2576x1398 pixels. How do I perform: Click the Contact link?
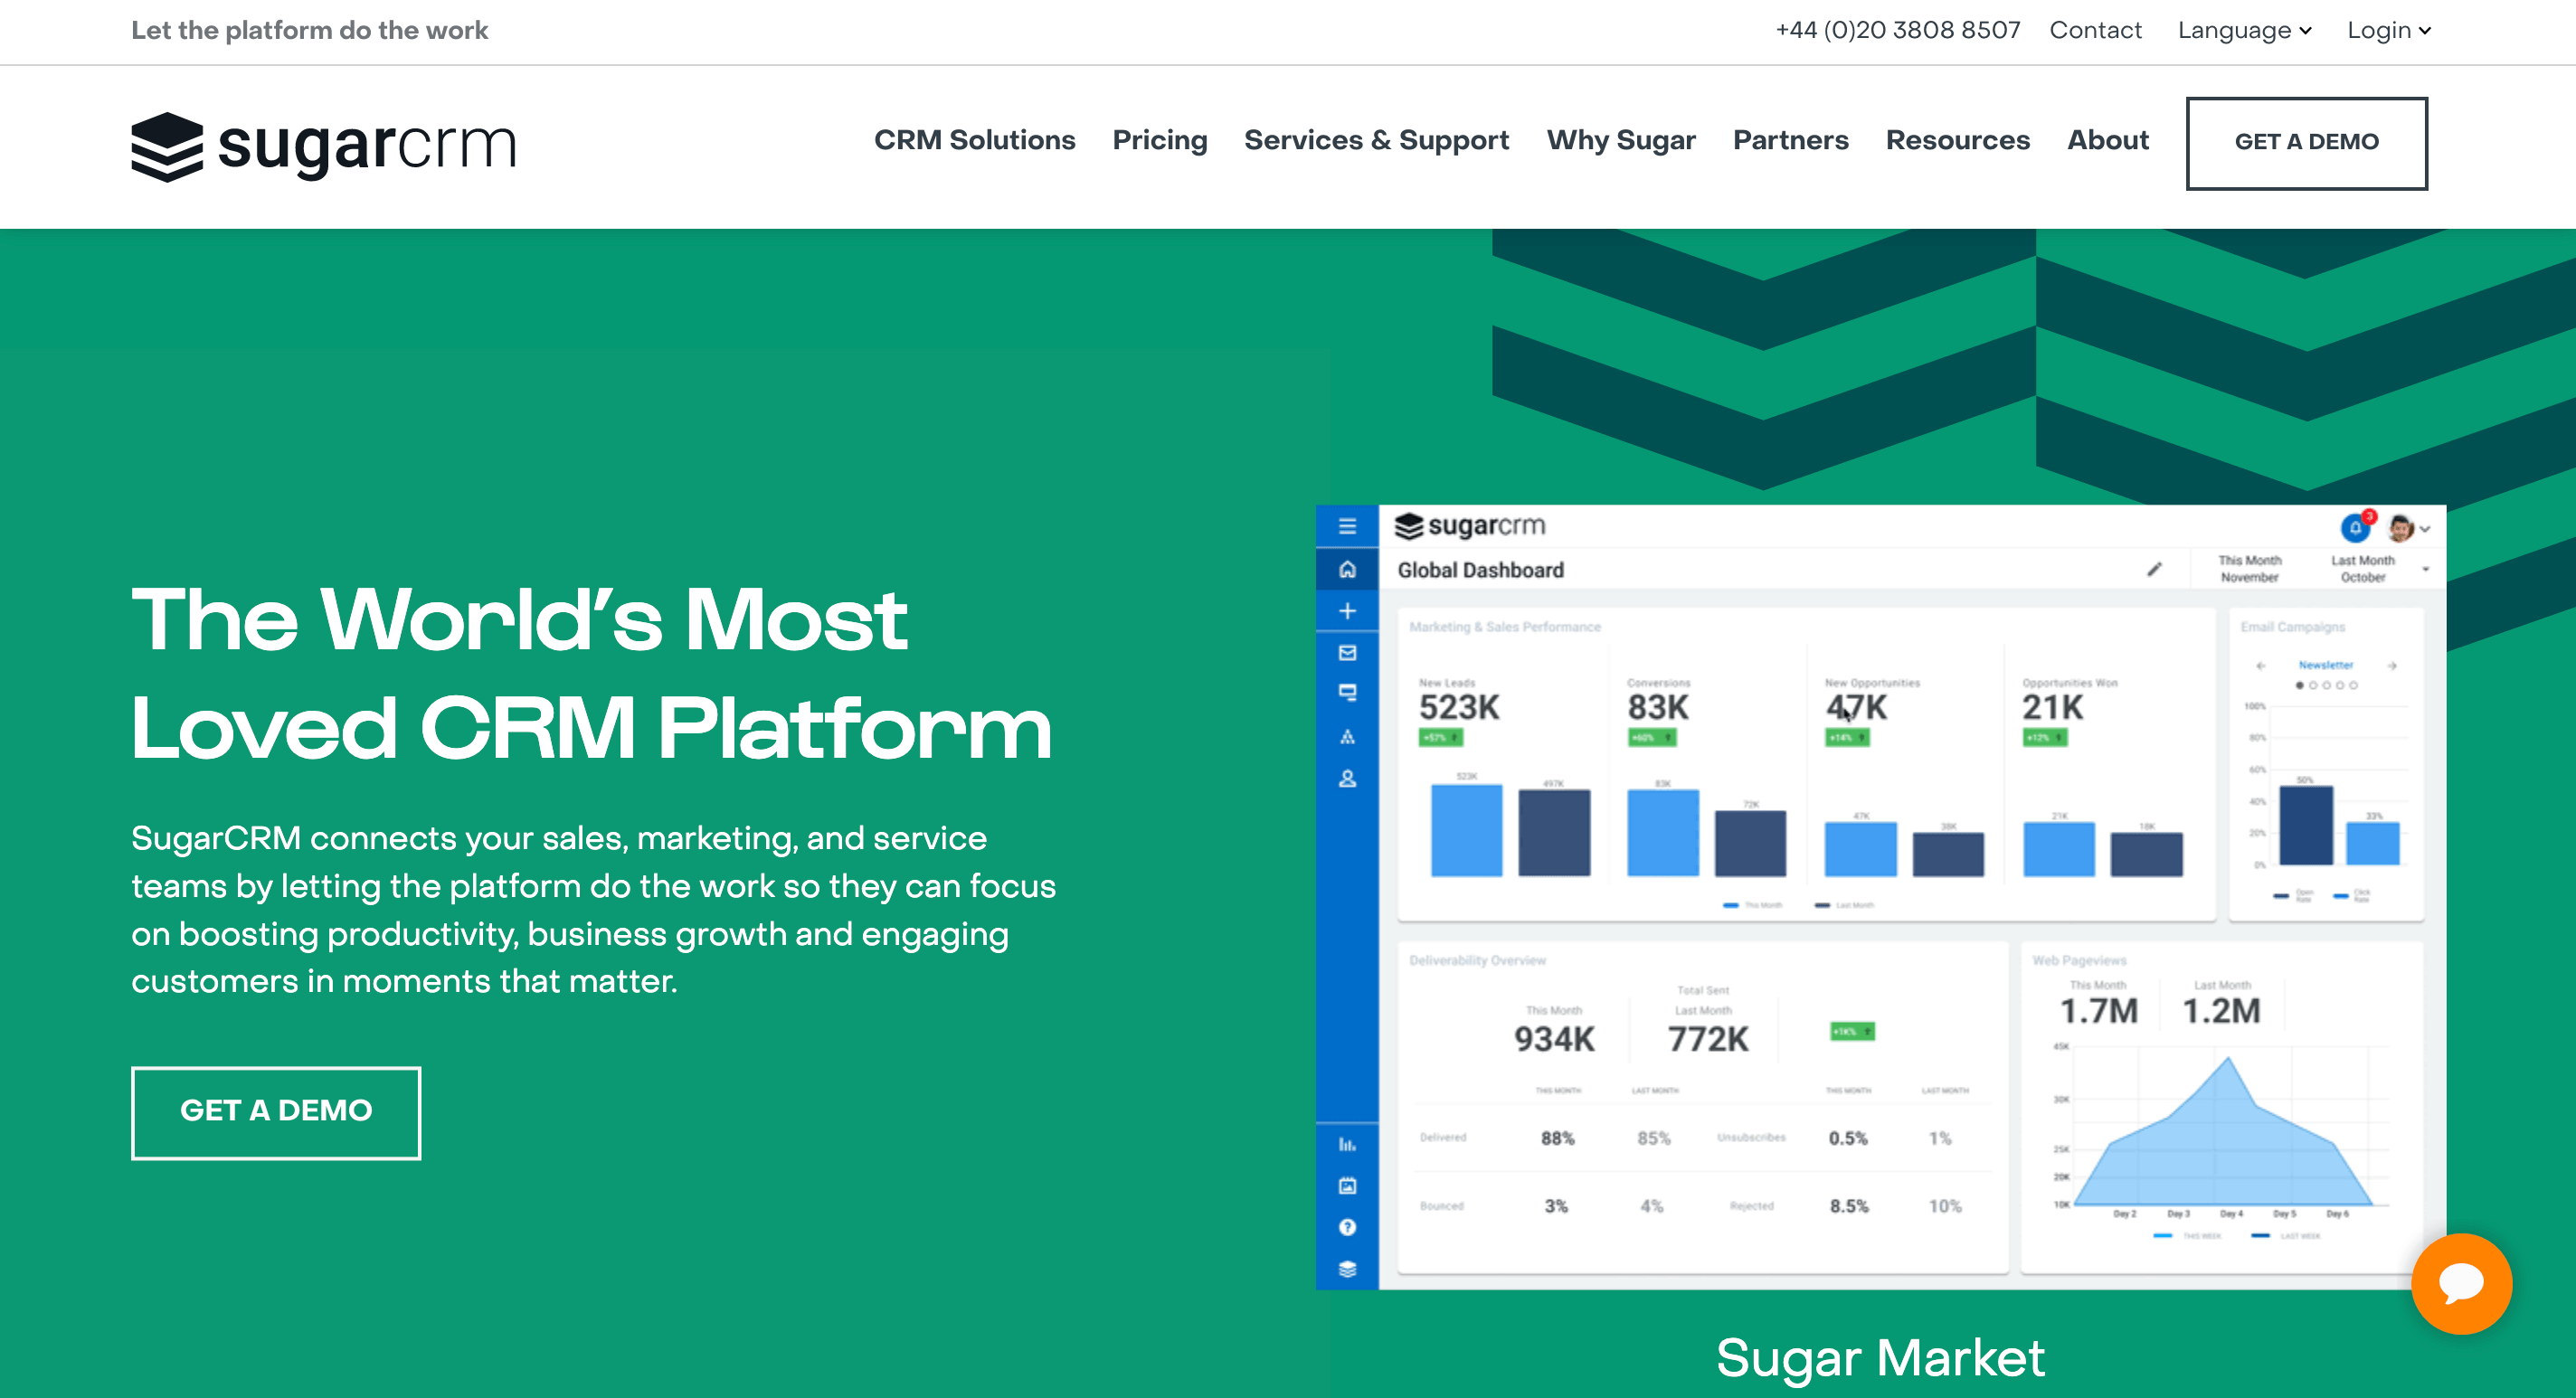[x=2095, y=30]
